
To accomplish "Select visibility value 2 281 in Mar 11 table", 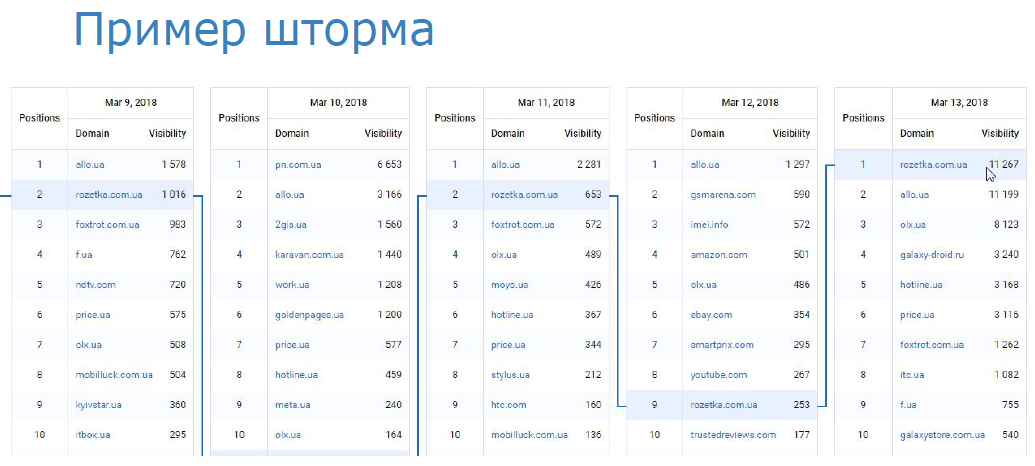I will coord(589,164).
